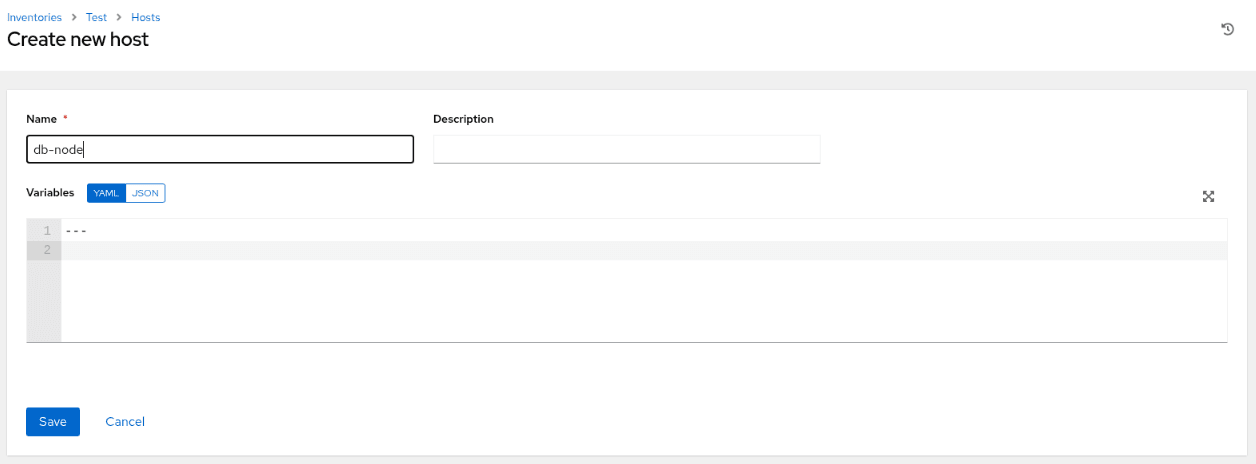Switch Variables format to YAML

106,193
